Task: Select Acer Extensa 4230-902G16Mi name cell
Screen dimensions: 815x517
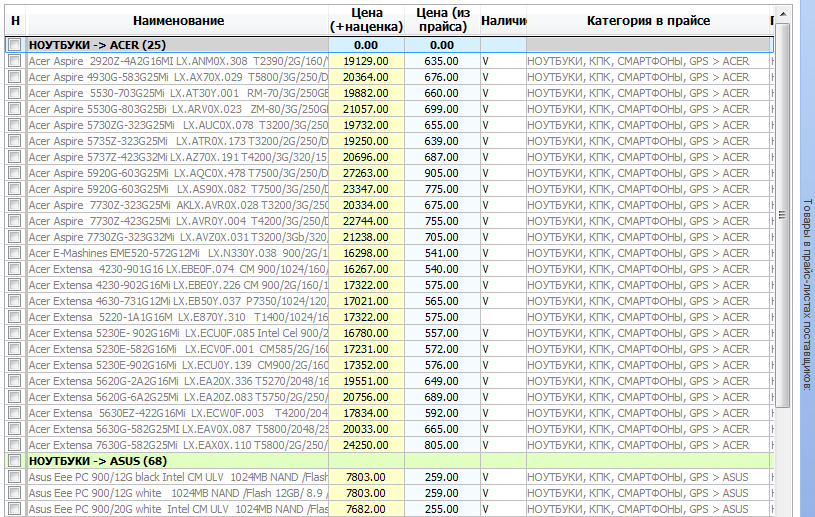Action: point(178,285)
